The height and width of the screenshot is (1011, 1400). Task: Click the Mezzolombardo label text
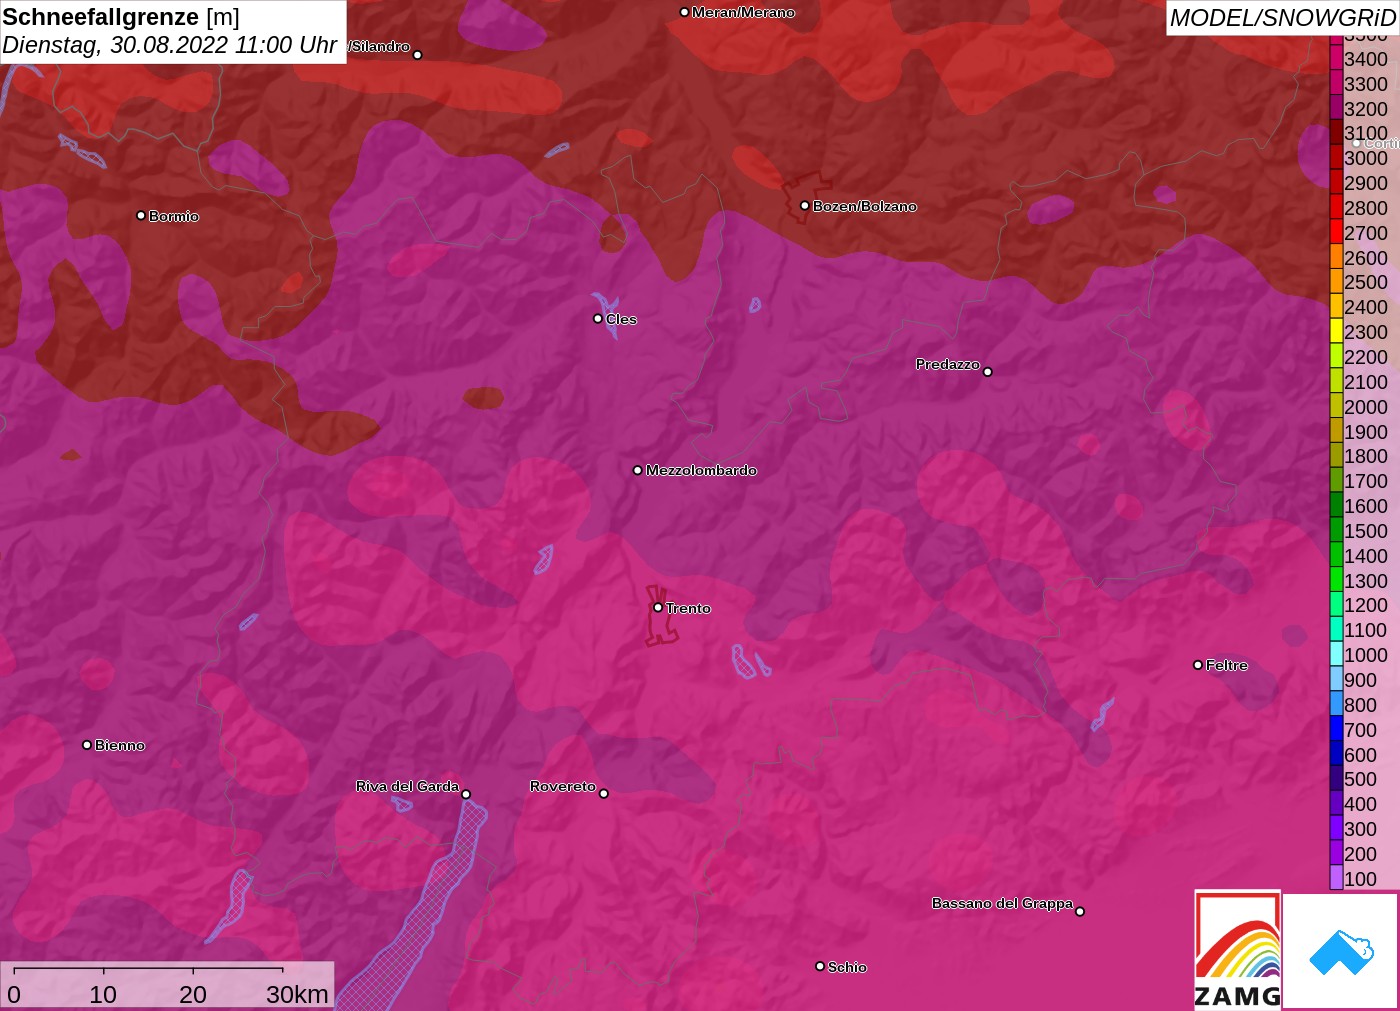pyautogui.click(x=701, y=470)
